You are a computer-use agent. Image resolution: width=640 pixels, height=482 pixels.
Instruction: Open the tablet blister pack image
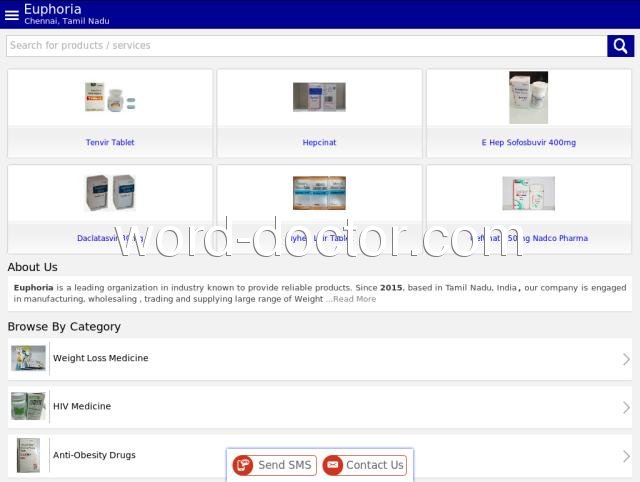[319, 193]
